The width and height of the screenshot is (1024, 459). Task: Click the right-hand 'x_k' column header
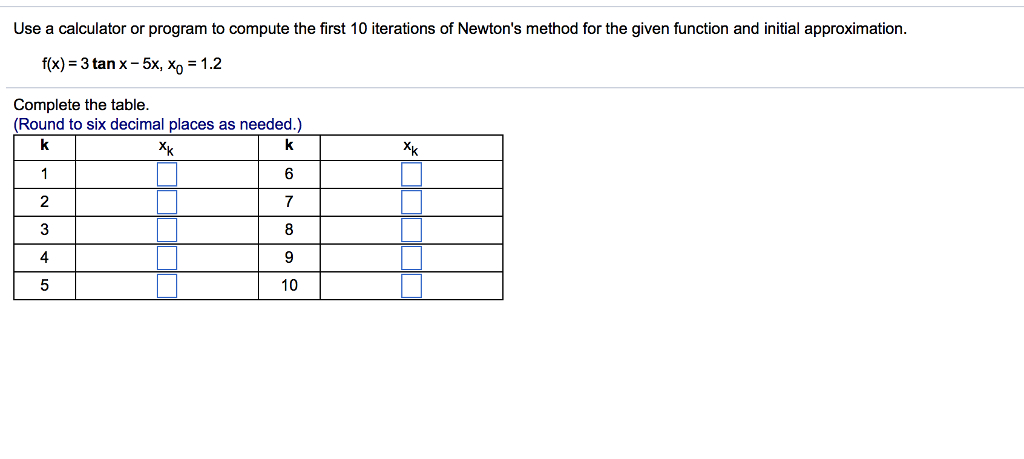point(411,148)
